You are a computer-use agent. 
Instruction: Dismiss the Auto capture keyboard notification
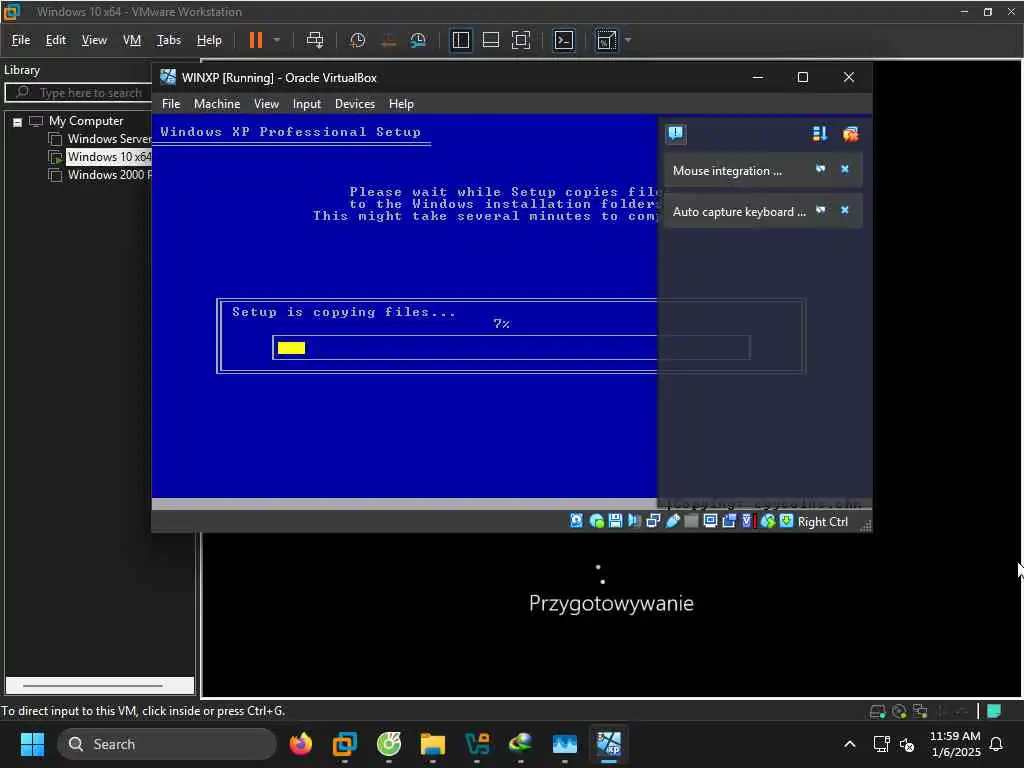point(844,210)
